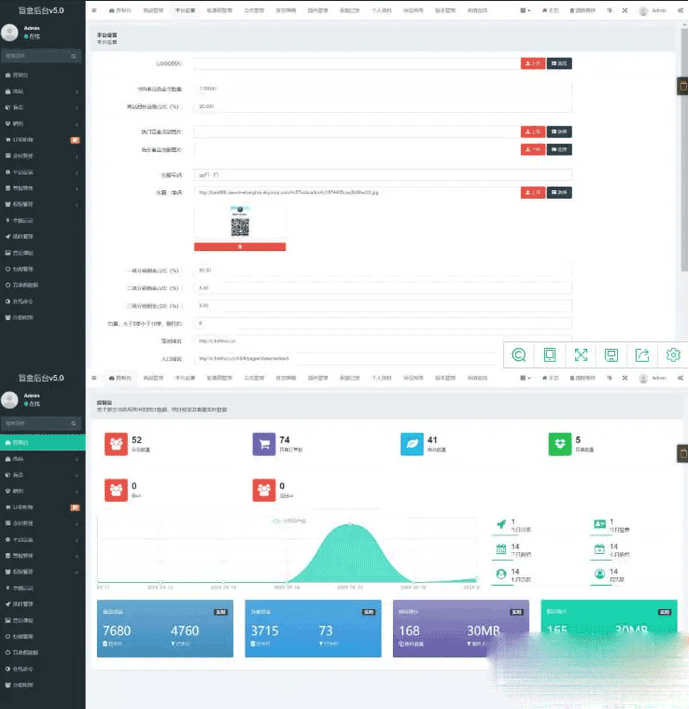
Task: Click the share export icon in the floating toolbar
Action: (642, 355)
